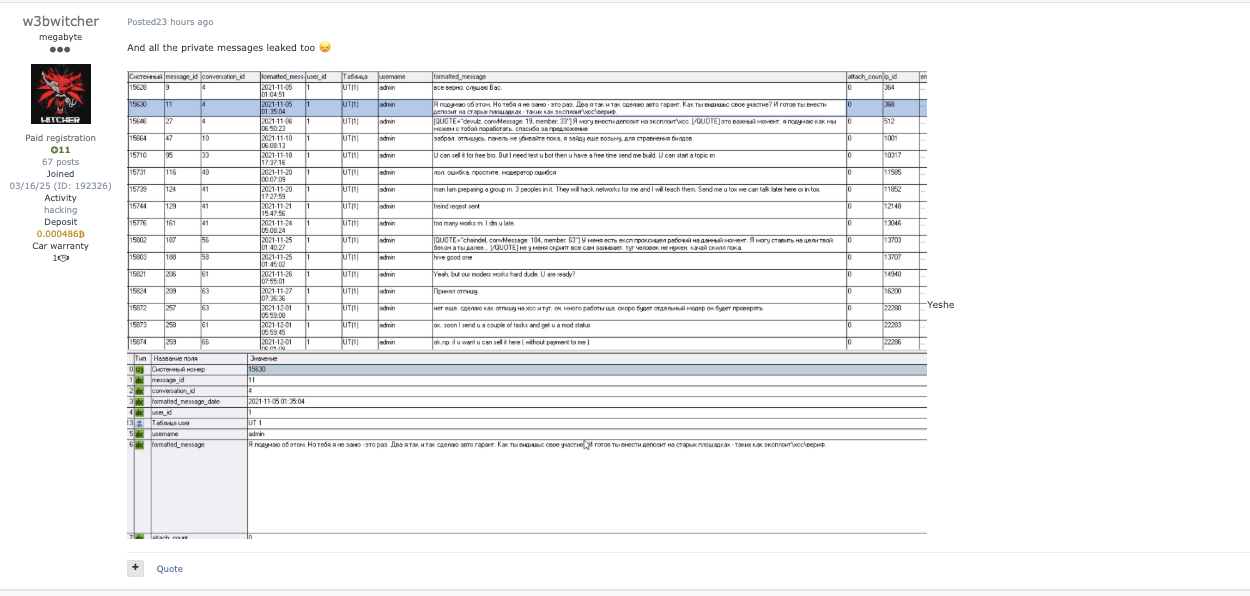Open the leaked messages screenshot image
Viewport: 1250px width, 596px height.
tap(527, 305)
